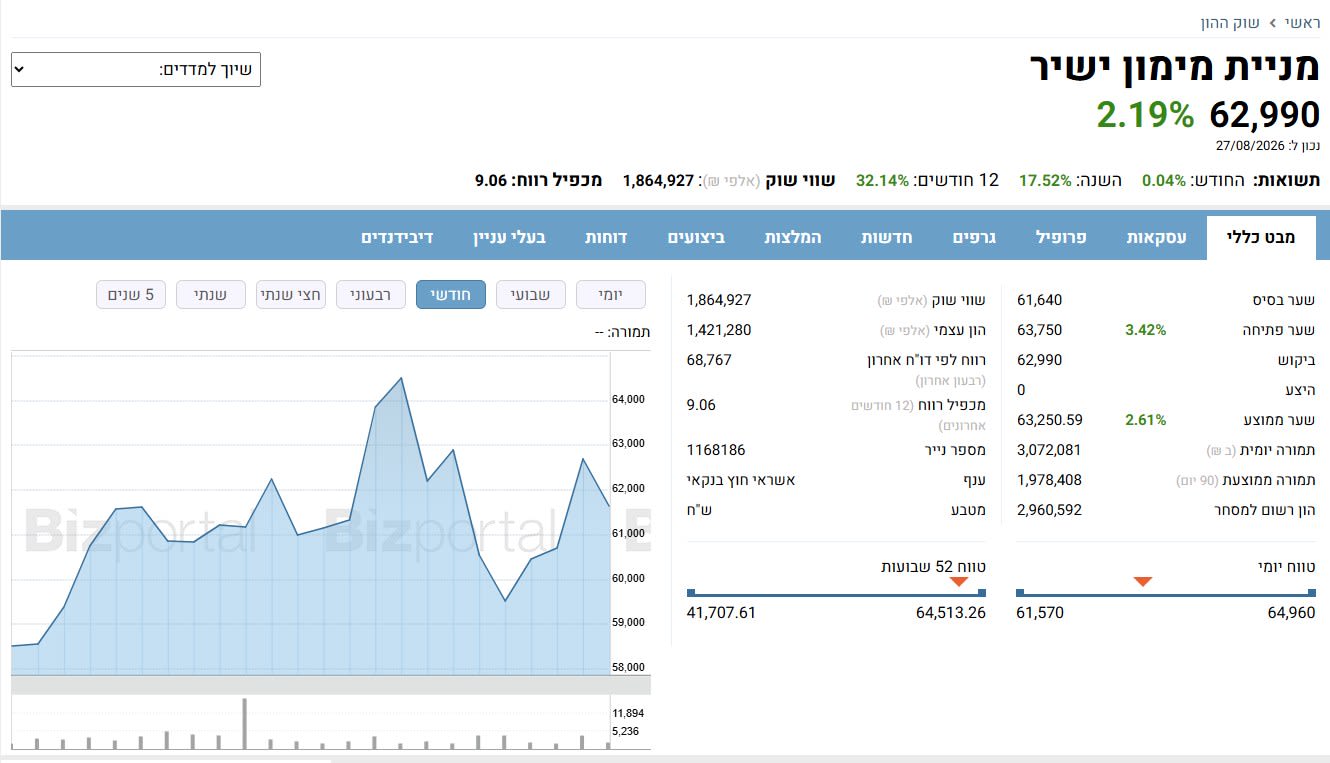Pick the 'חצי שנתי' chart range
Screen dimensions: 1330x763
click(x=291, y=295)
